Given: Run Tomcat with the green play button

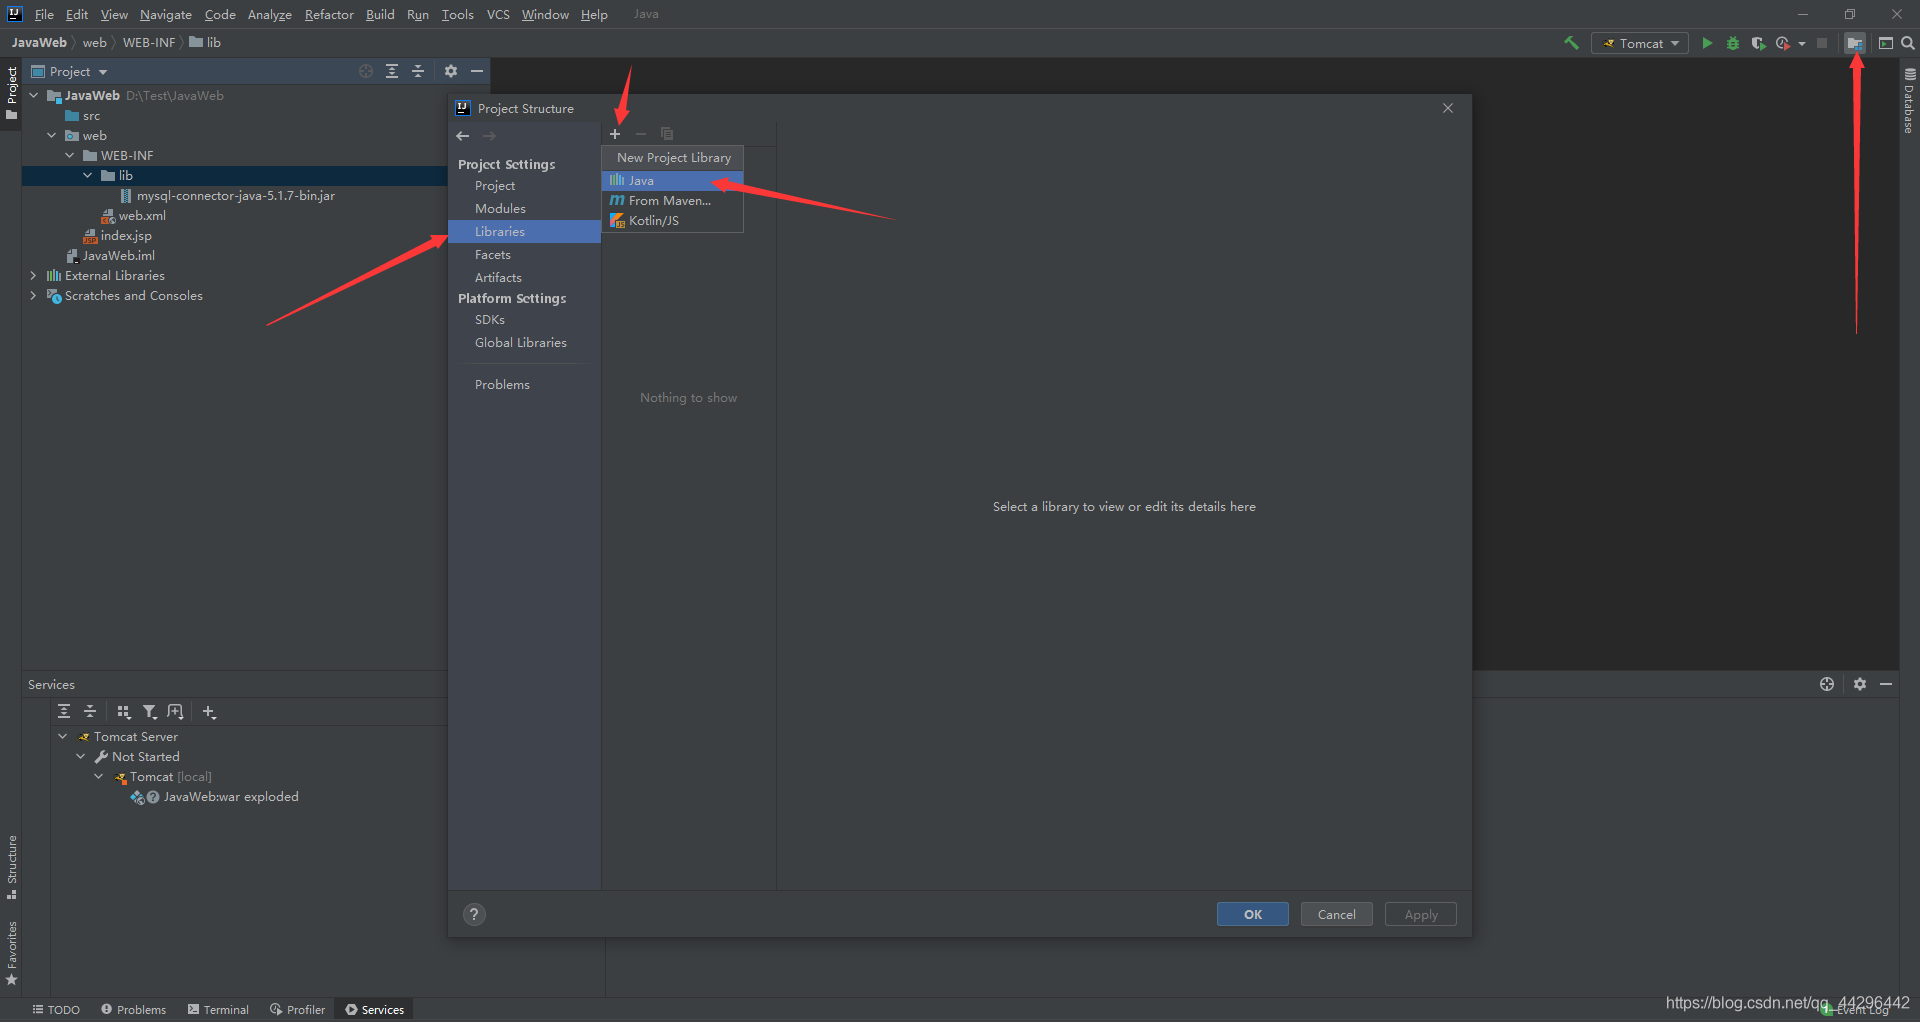Looking at the screenshot, I should pyautogui.click(x=1707, y=43).
